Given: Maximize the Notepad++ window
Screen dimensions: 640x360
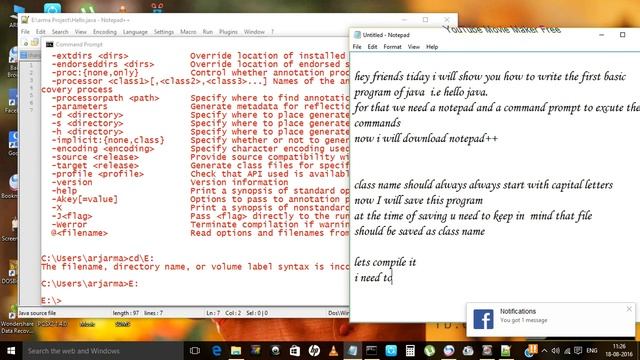Looking at the screenshot, I should pyautogui.click(x=425, y=20).
